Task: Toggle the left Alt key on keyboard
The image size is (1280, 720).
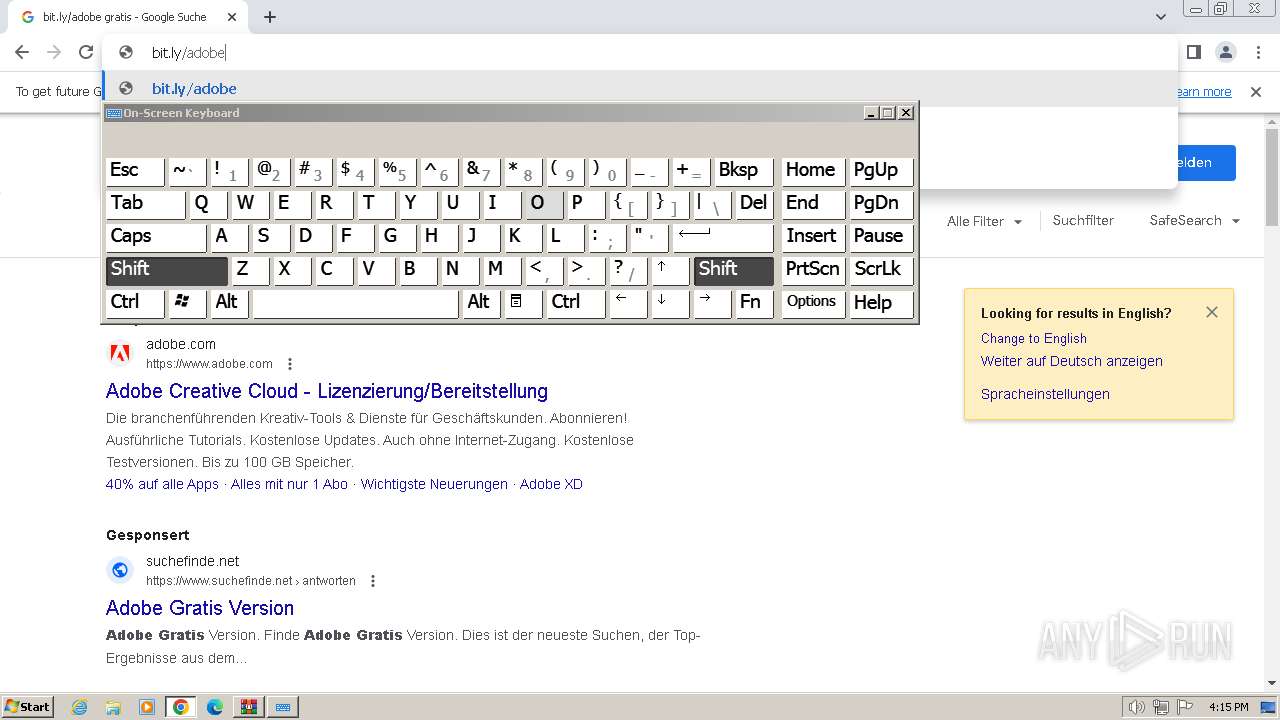Action: 229,303
